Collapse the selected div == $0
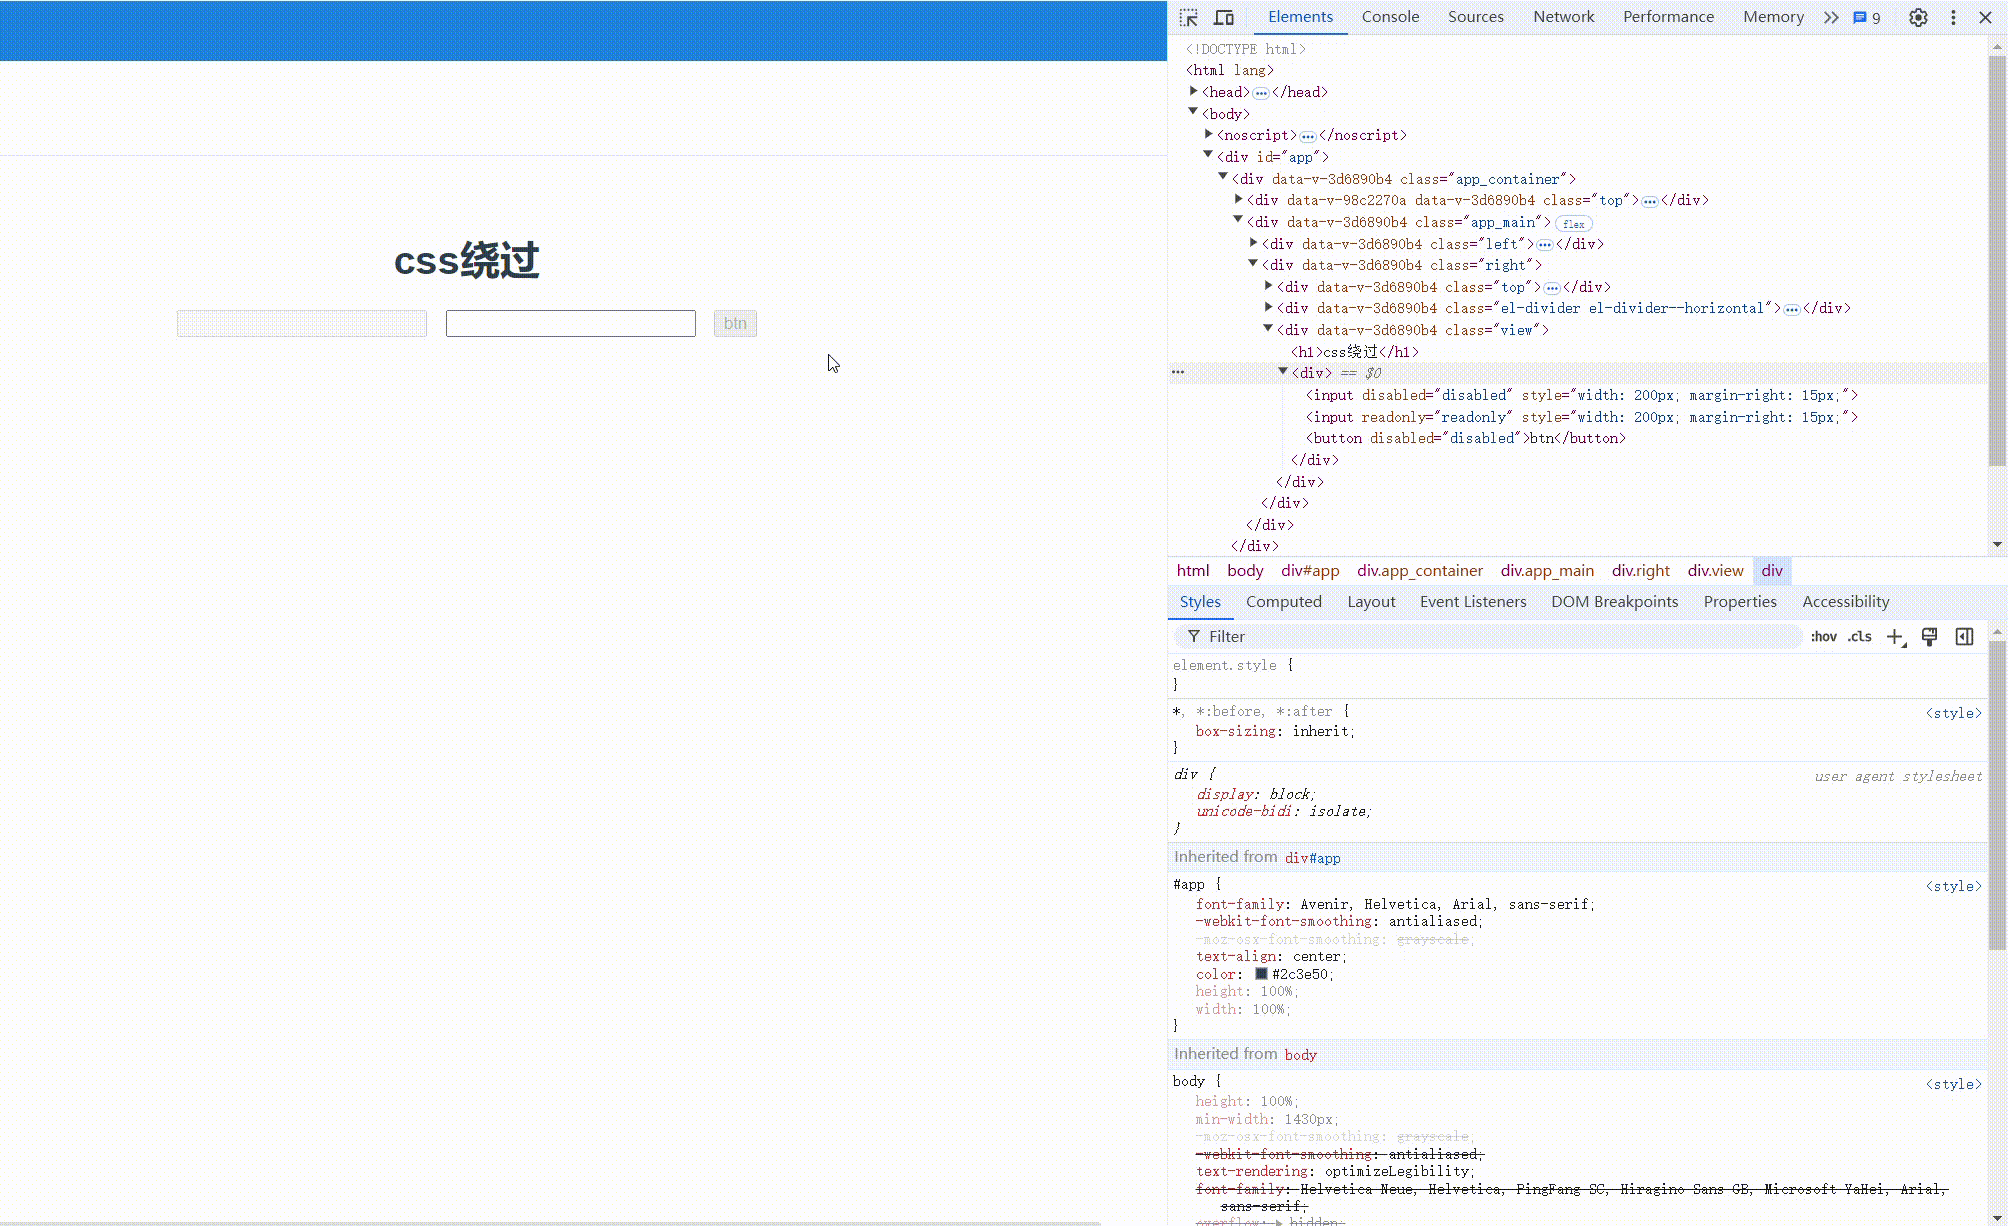Viewport: 2008px width, 1226px height. (x=1283, y=372)
